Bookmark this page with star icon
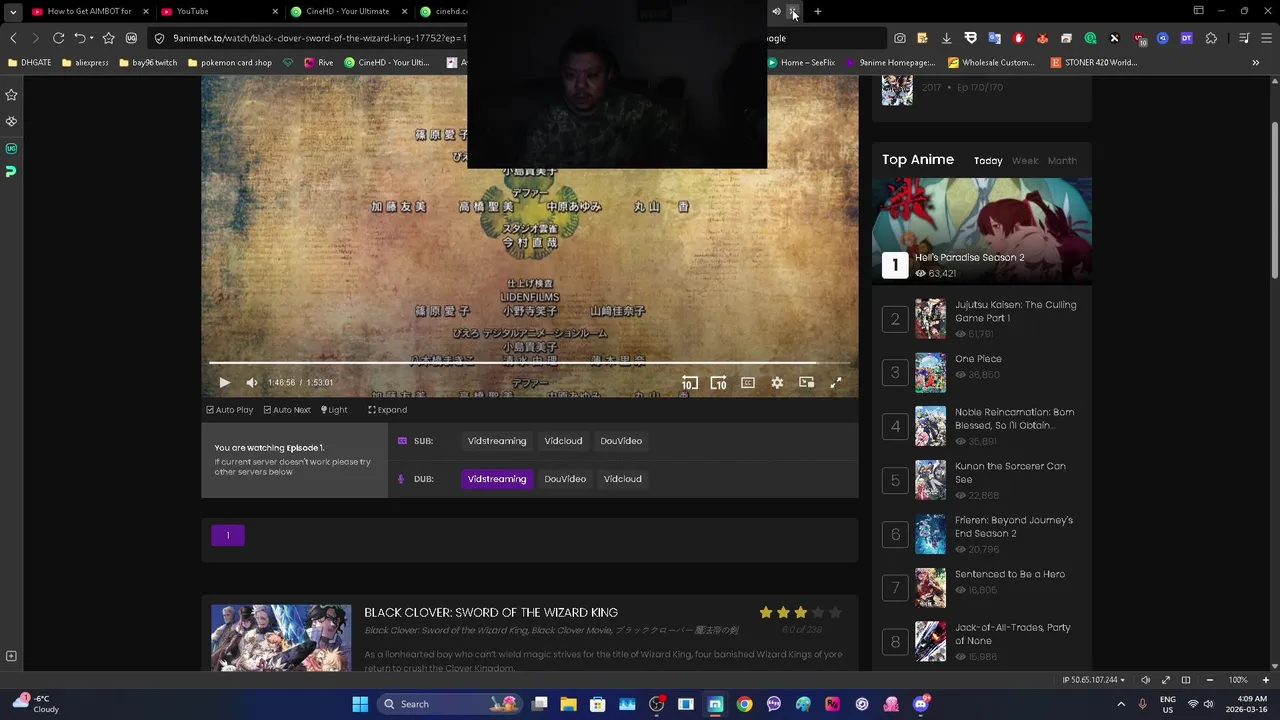The height and width of the screenshot is (720, 1280). [x=108, y=38]
